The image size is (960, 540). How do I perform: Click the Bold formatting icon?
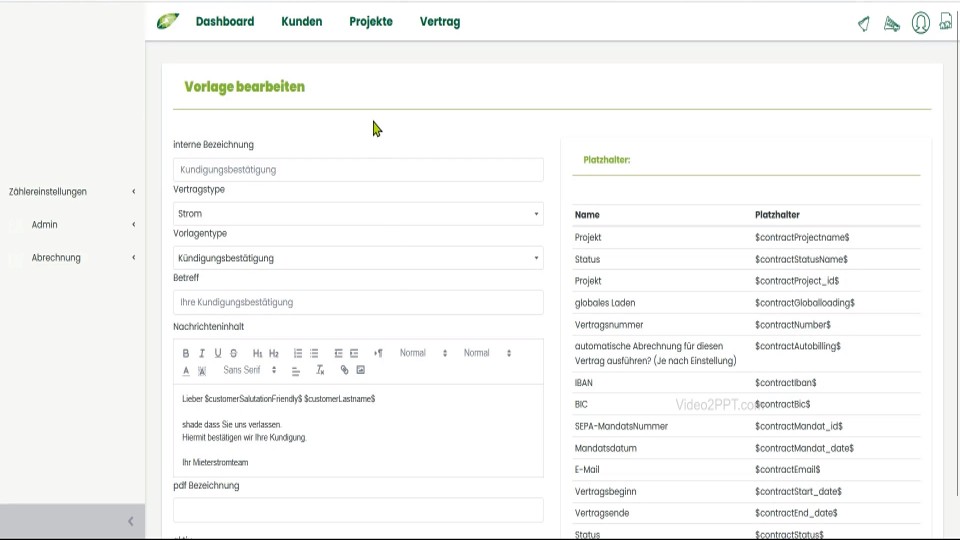(x=186, y=353)
